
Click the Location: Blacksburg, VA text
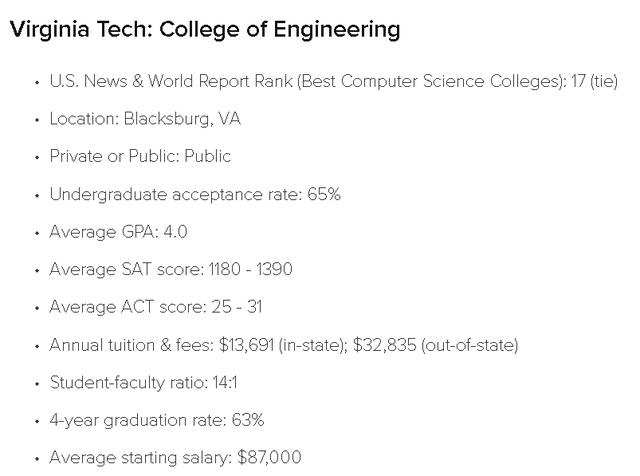[145, 119]
